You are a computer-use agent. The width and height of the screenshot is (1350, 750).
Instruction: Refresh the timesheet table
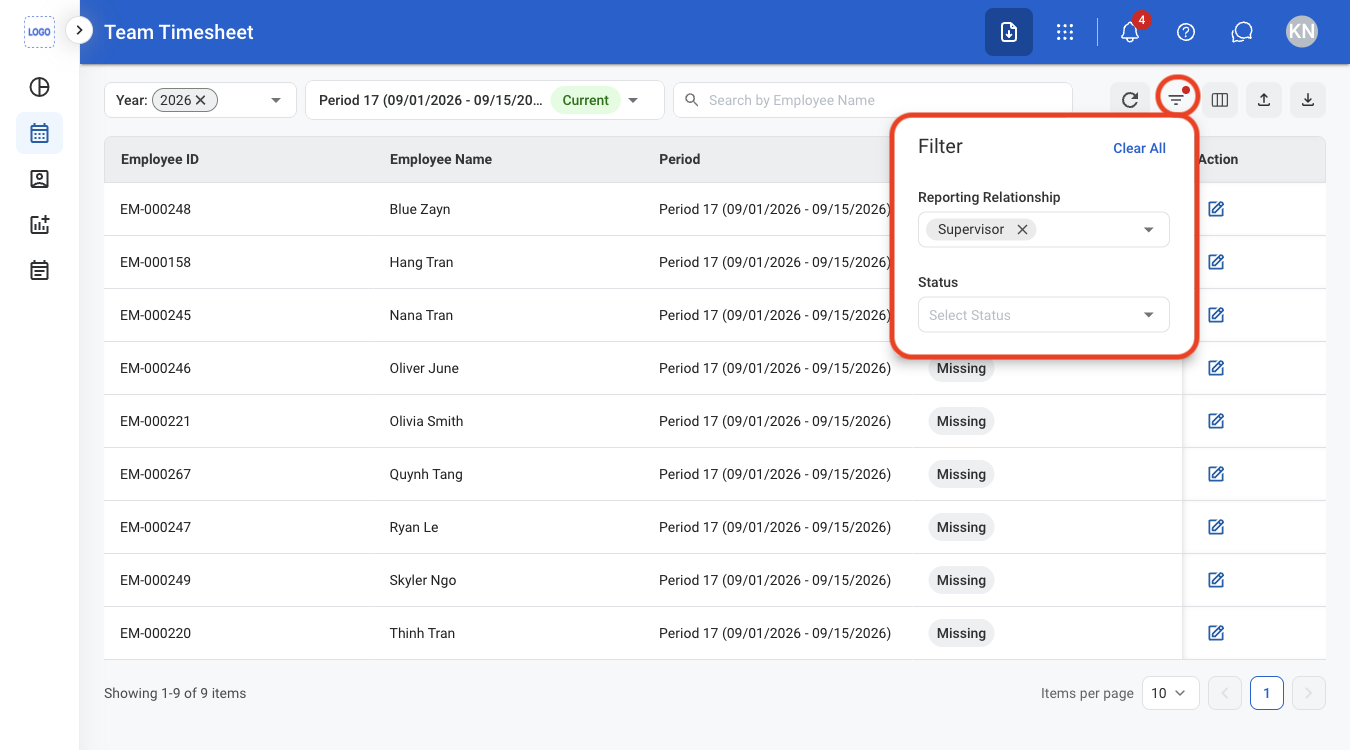(x=1130, y=100)
